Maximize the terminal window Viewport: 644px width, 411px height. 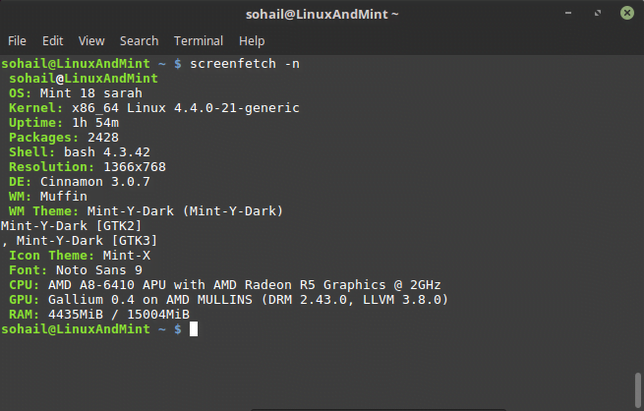tap(598, 13)
